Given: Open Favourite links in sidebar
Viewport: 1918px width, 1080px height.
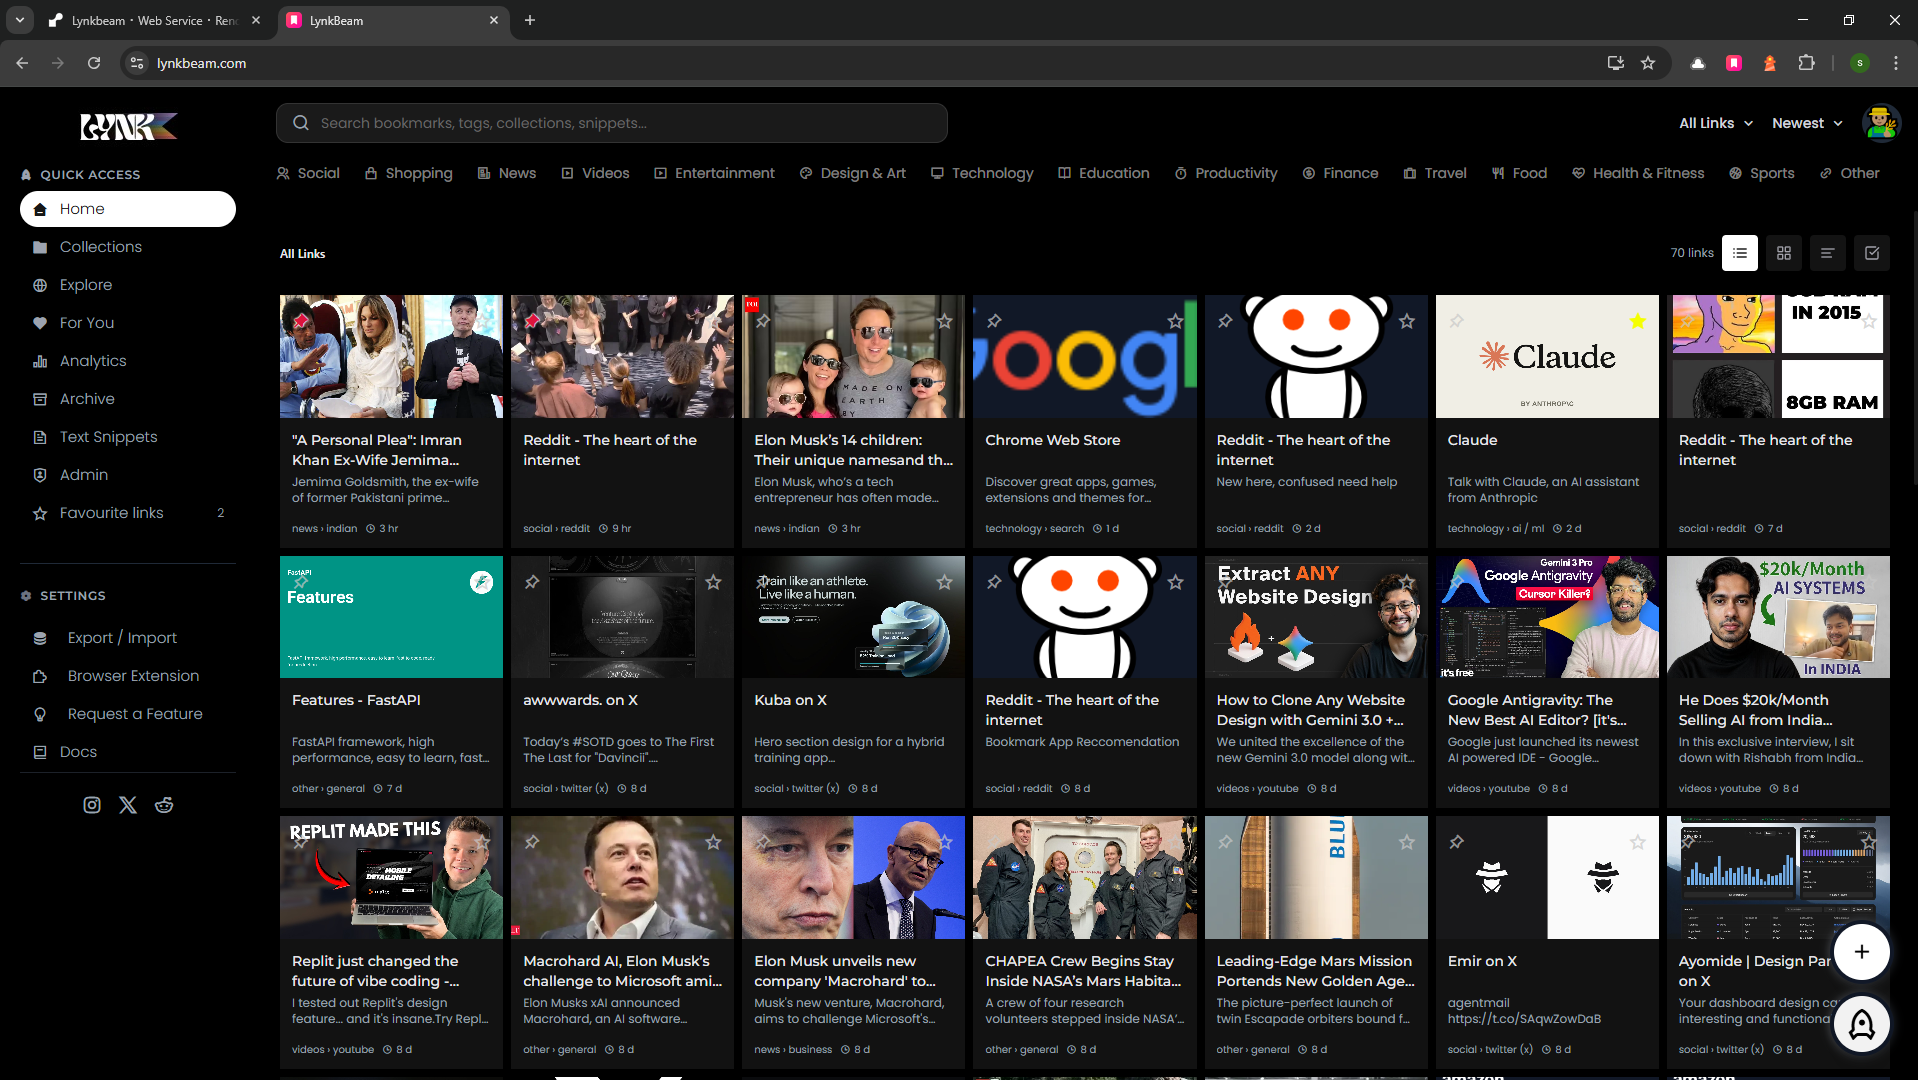Looking at the screenshot, I should tap(128, 513).
